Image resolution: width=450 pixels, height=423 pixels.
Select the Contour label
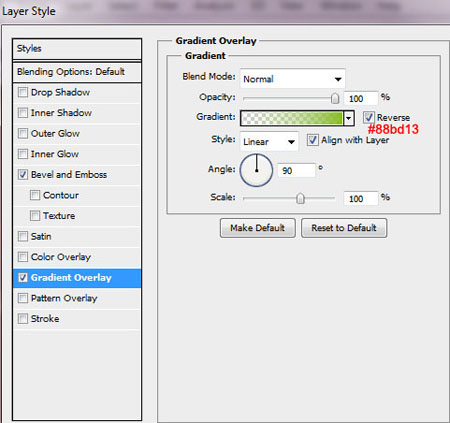[x=61, y=195]
